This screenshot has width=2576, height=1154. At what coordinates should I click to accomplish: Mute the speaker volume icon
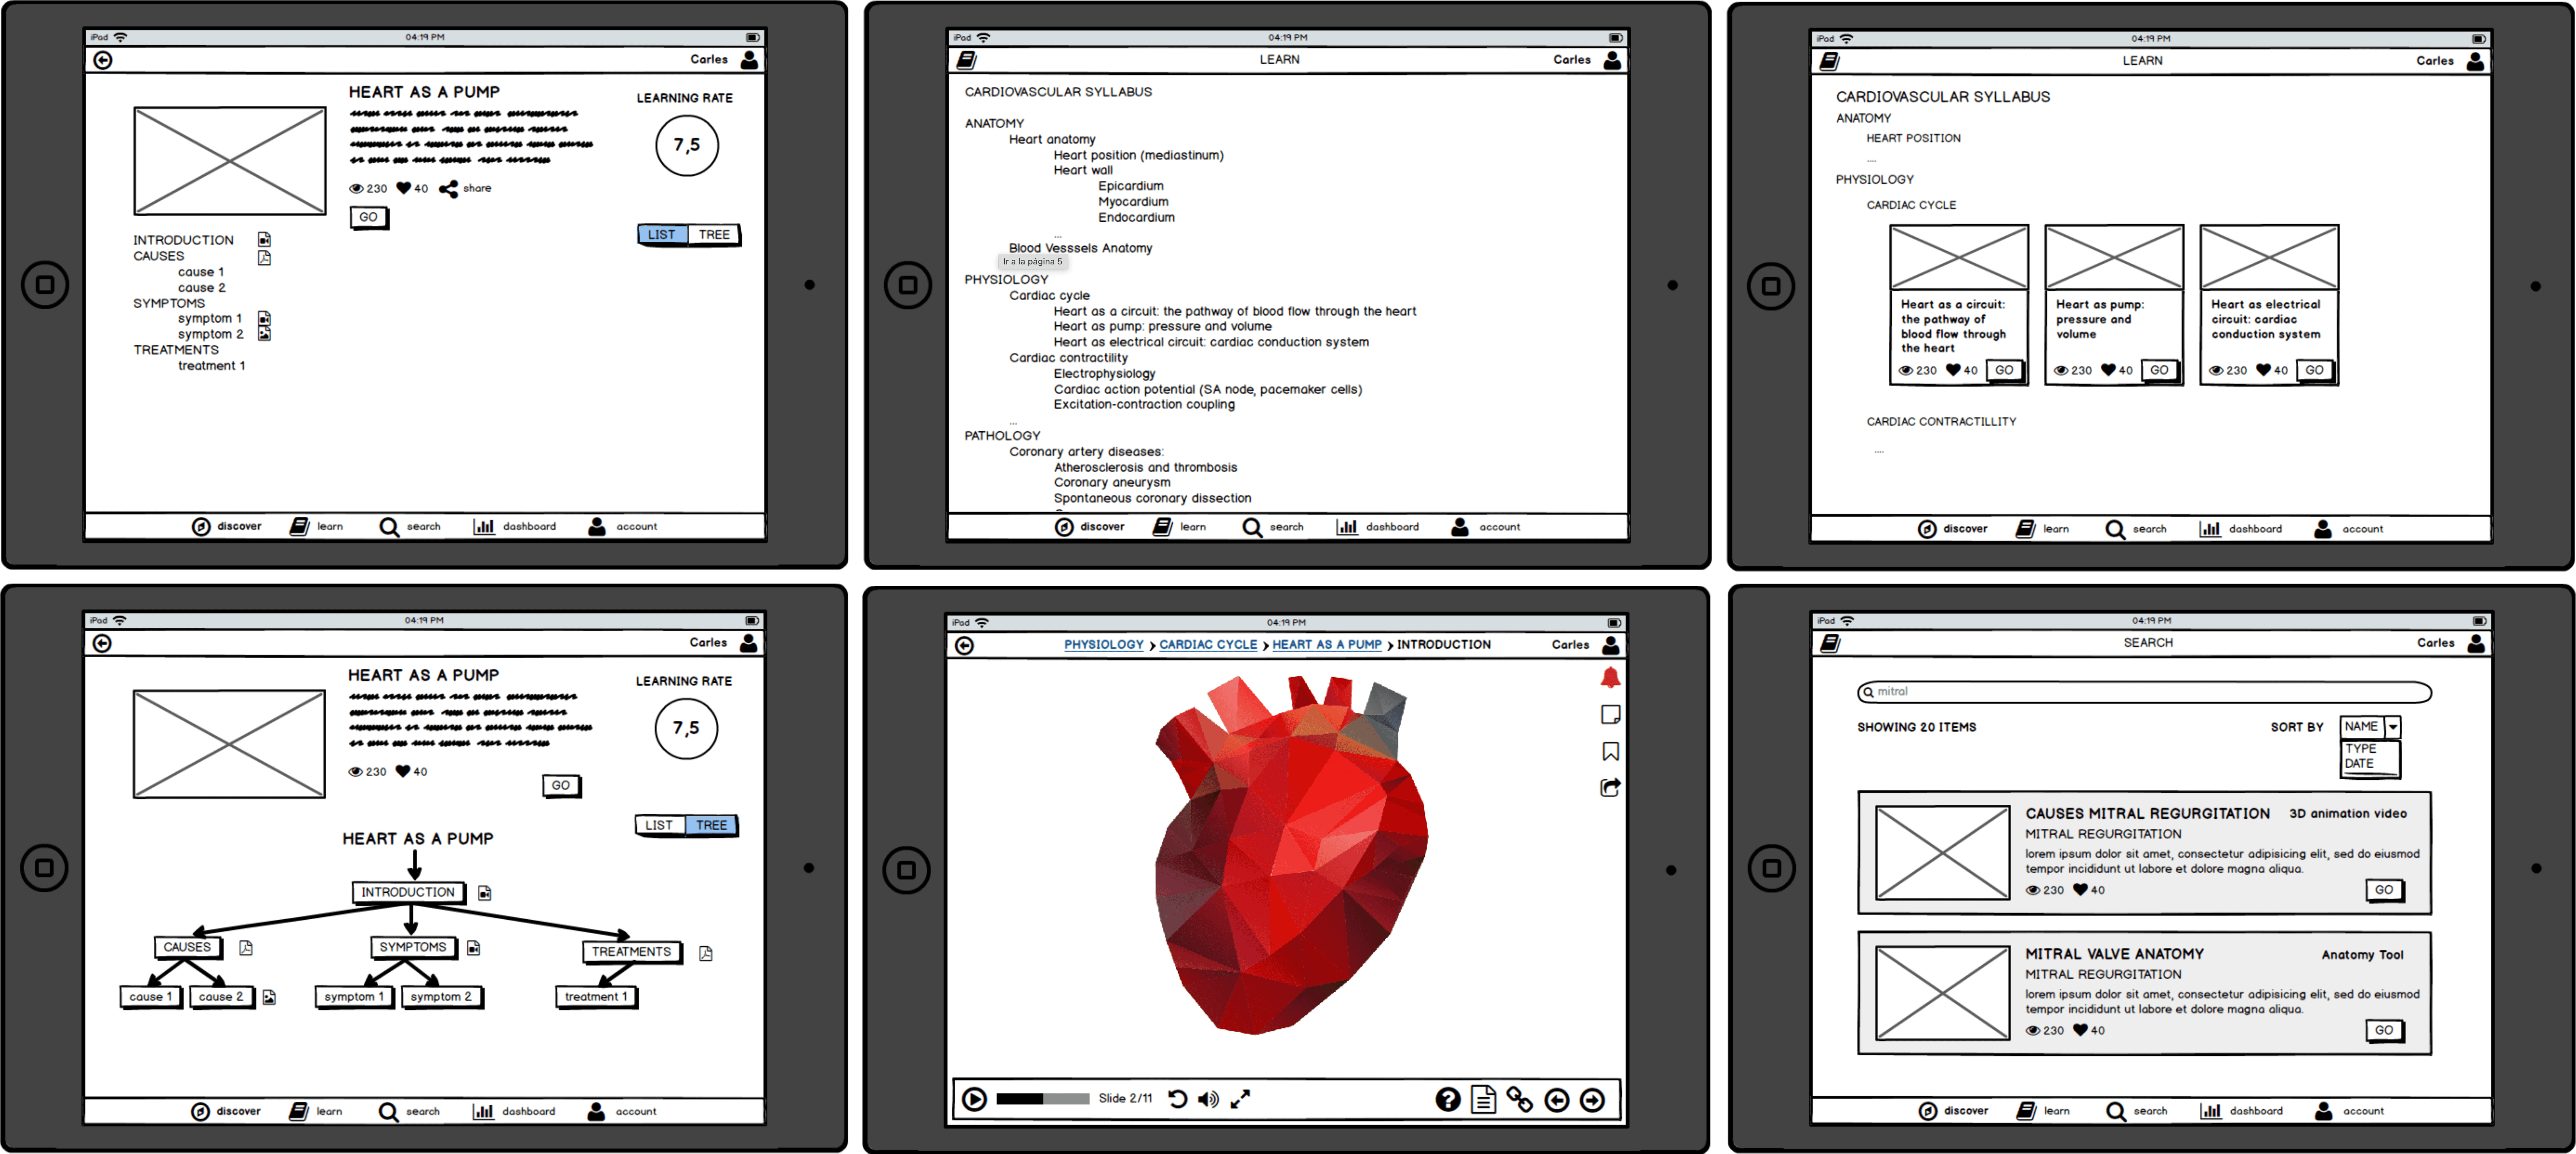coord(1208,1098)
